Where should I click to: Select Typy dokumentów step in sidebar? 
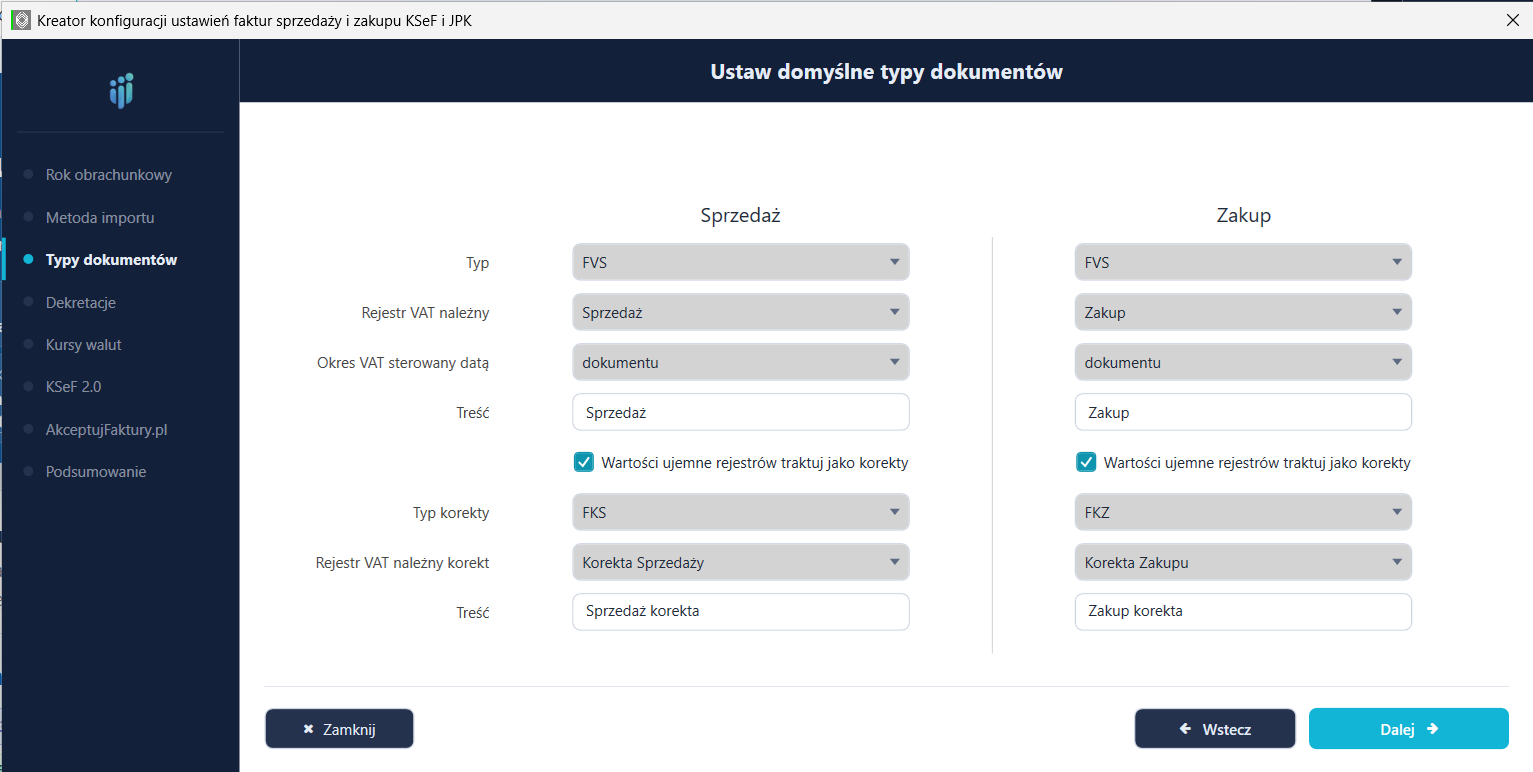point(111,260)
